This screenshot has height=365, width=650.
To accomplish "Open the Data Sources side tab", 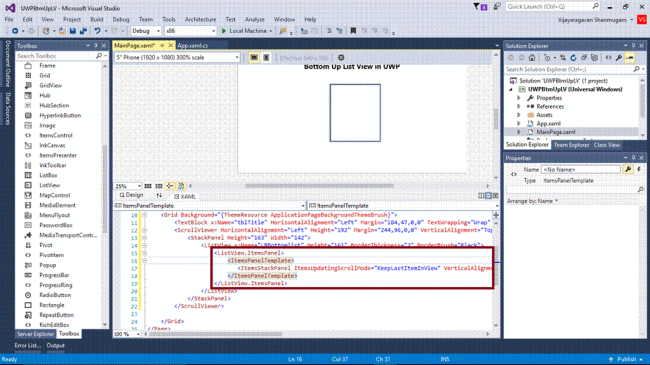I will (7, 108).
